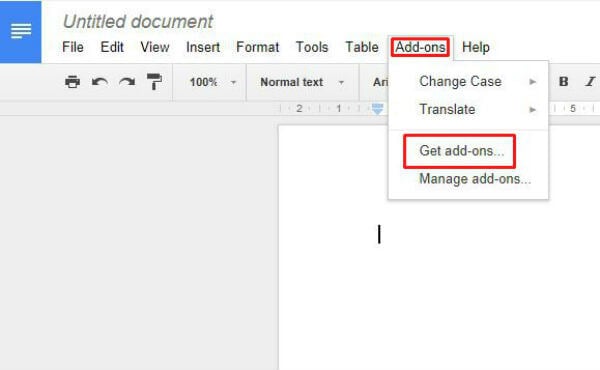Click the blue indent marker on ruler
600x370 pixels.
[x=377, y=109]
